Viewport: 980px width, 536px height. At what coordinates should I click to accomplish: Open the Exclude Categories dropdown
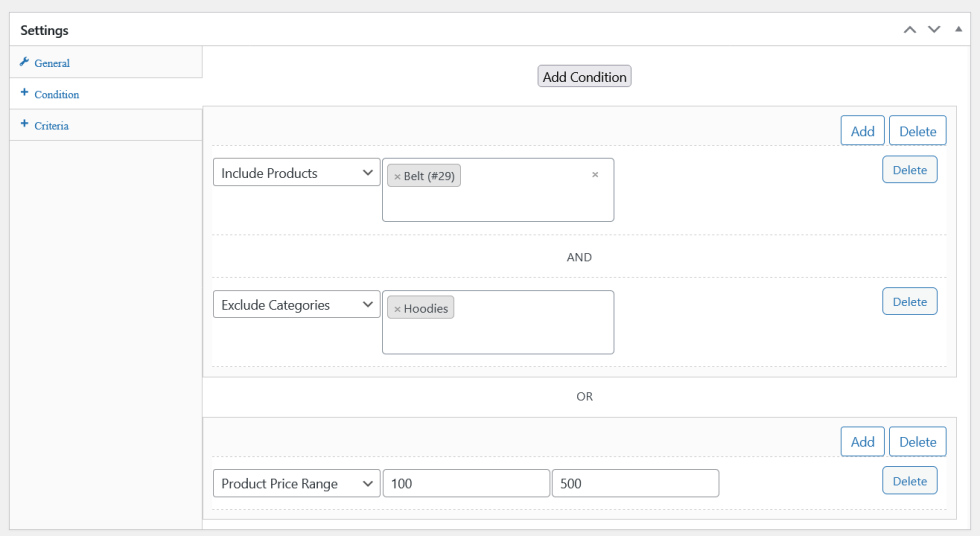click(296, 305)
